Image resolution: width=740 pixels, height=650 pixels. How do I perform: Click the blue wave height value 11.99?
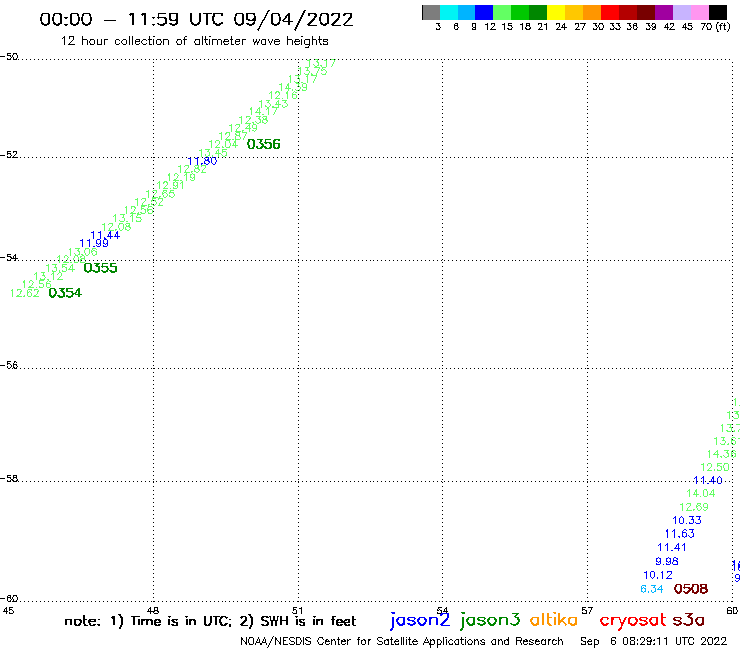coord(93,244)
